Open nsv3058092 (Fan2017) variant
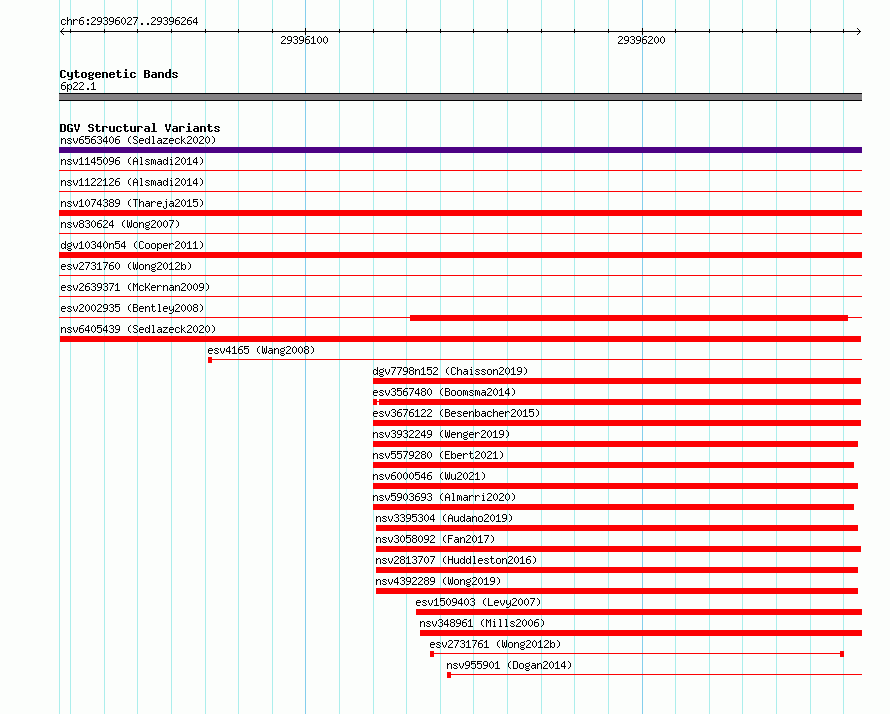The image size is (890, 714). pos(435,539)
